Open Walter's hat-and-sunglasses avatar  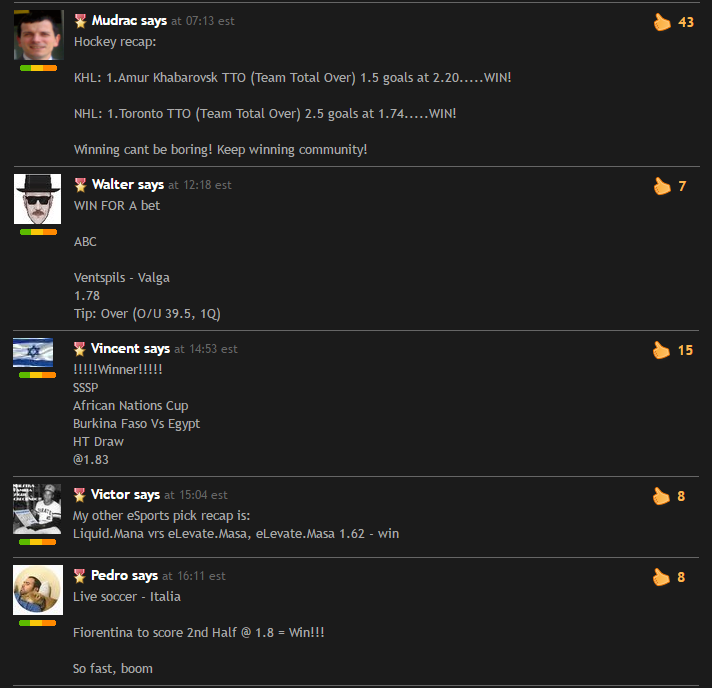coord(37,199)
